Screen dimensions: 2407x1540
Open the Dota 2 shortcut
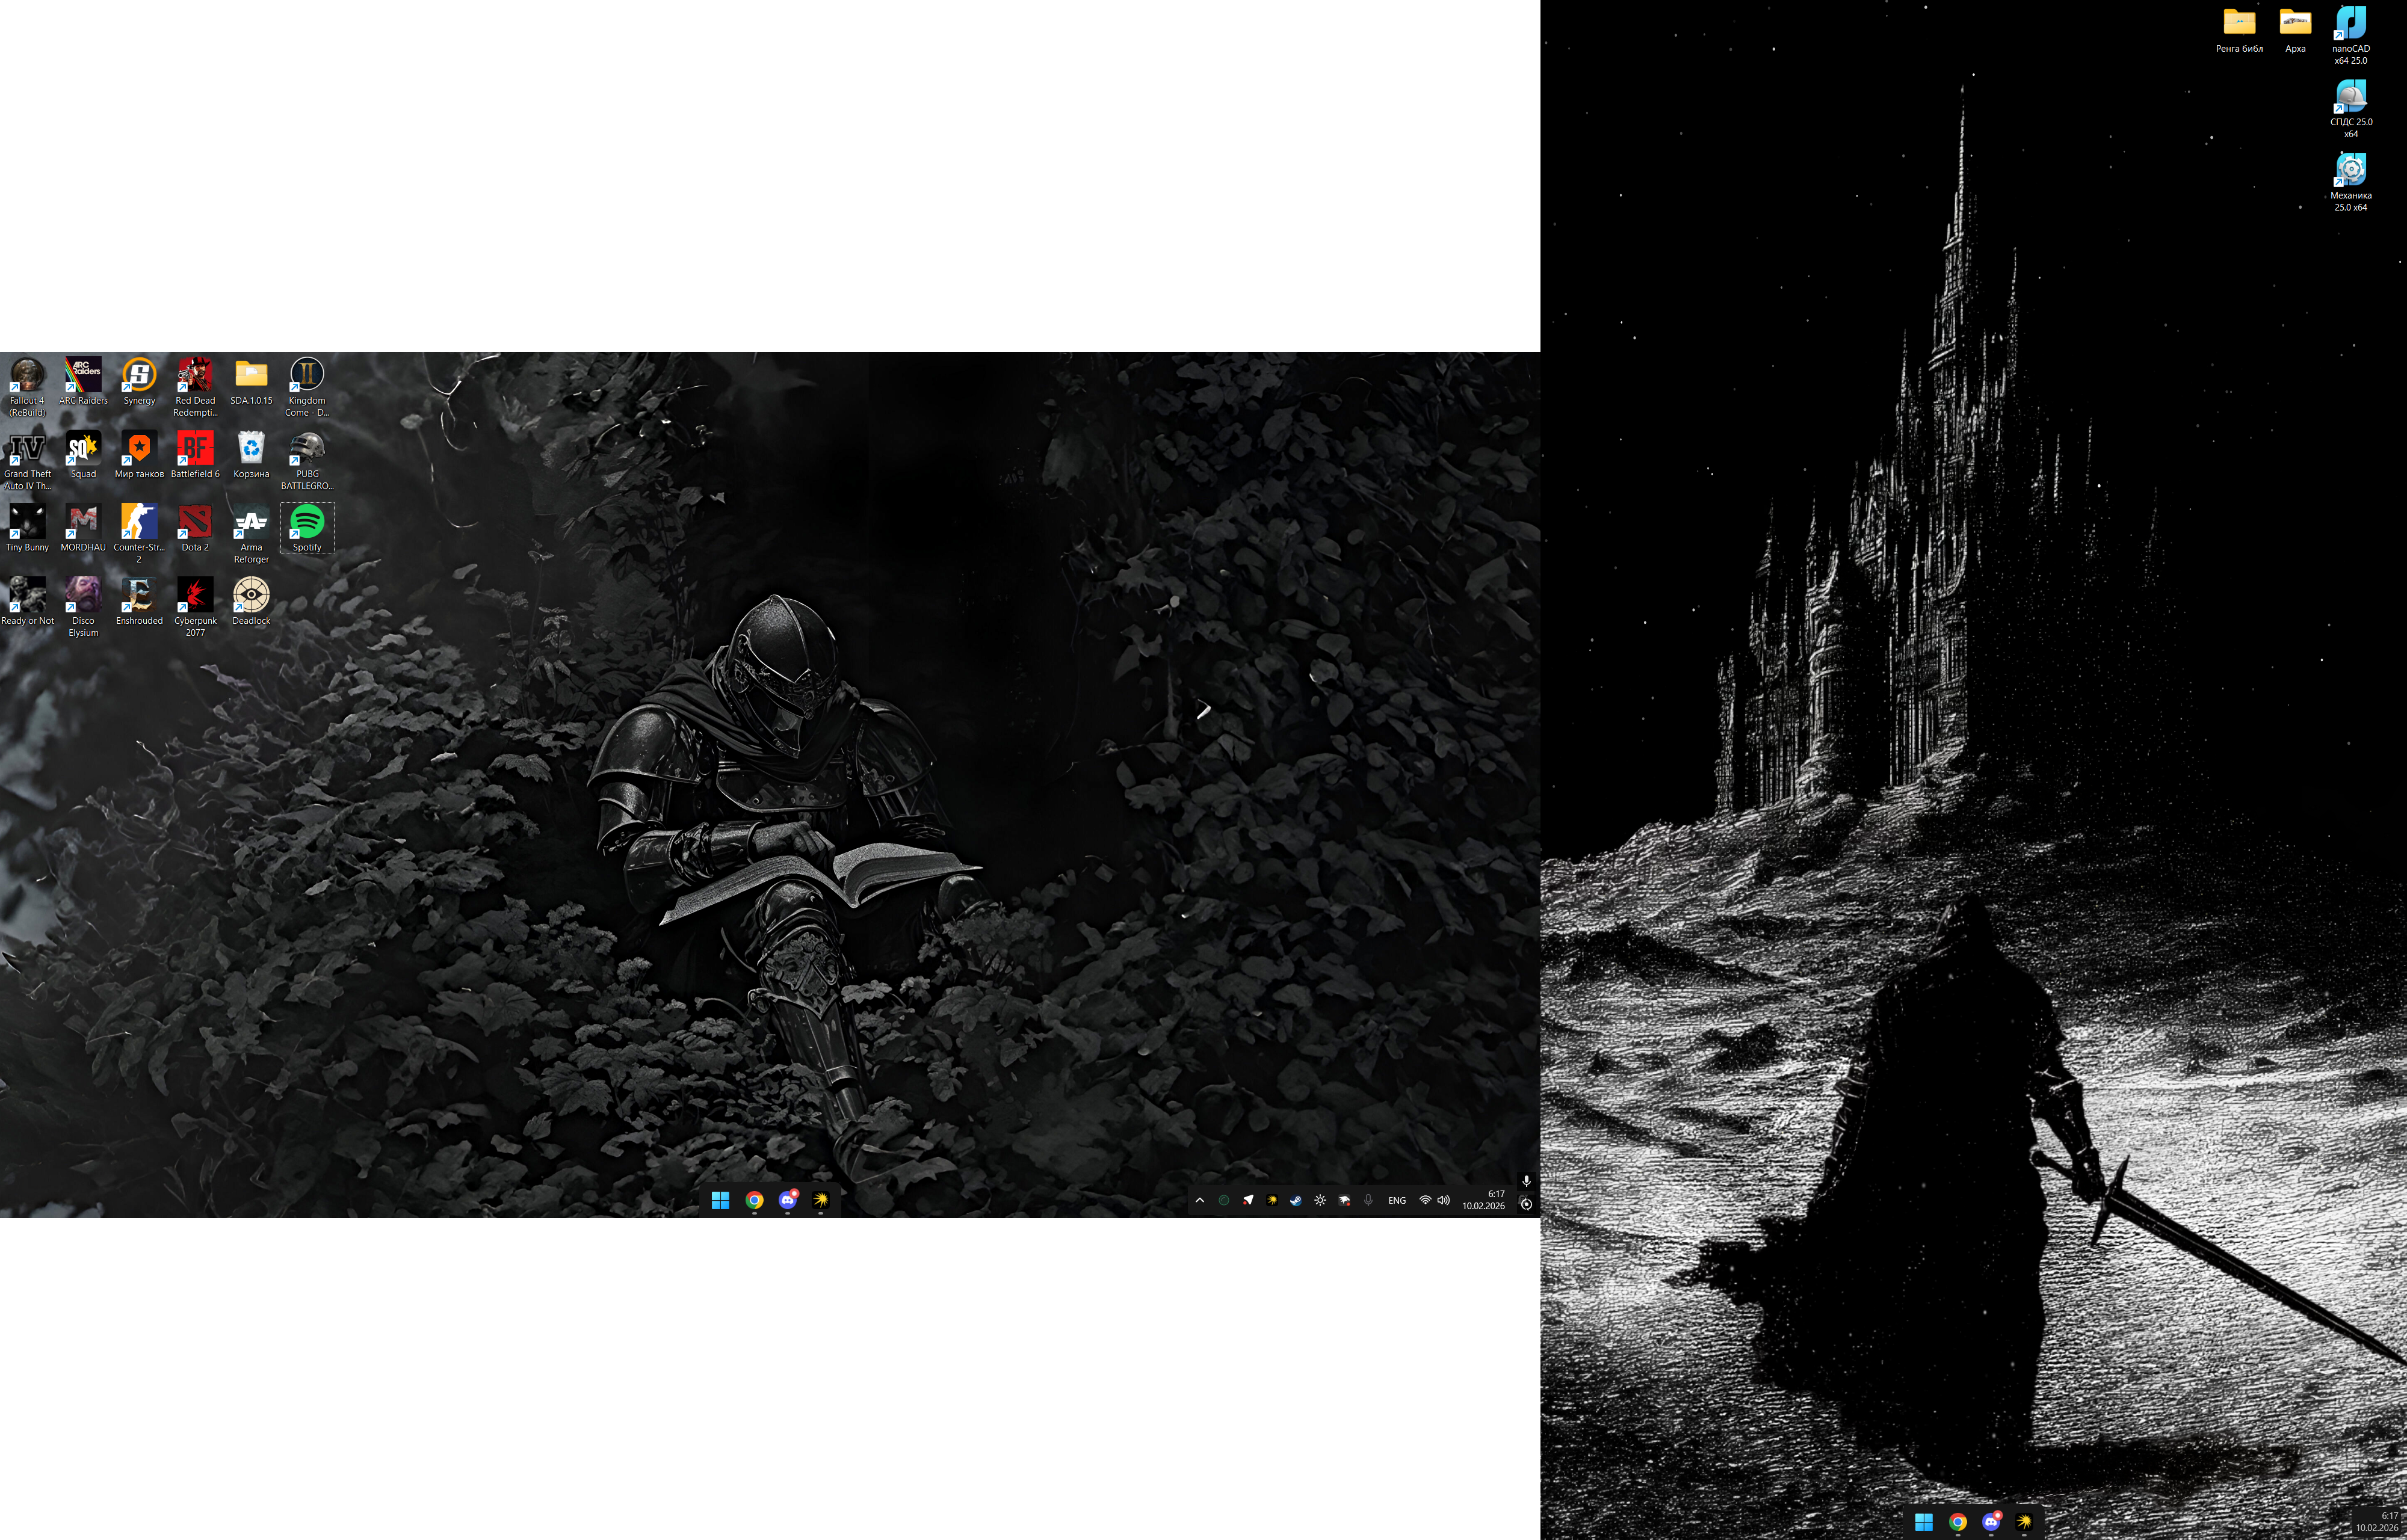pyautogui.click(x=195, y=522)
